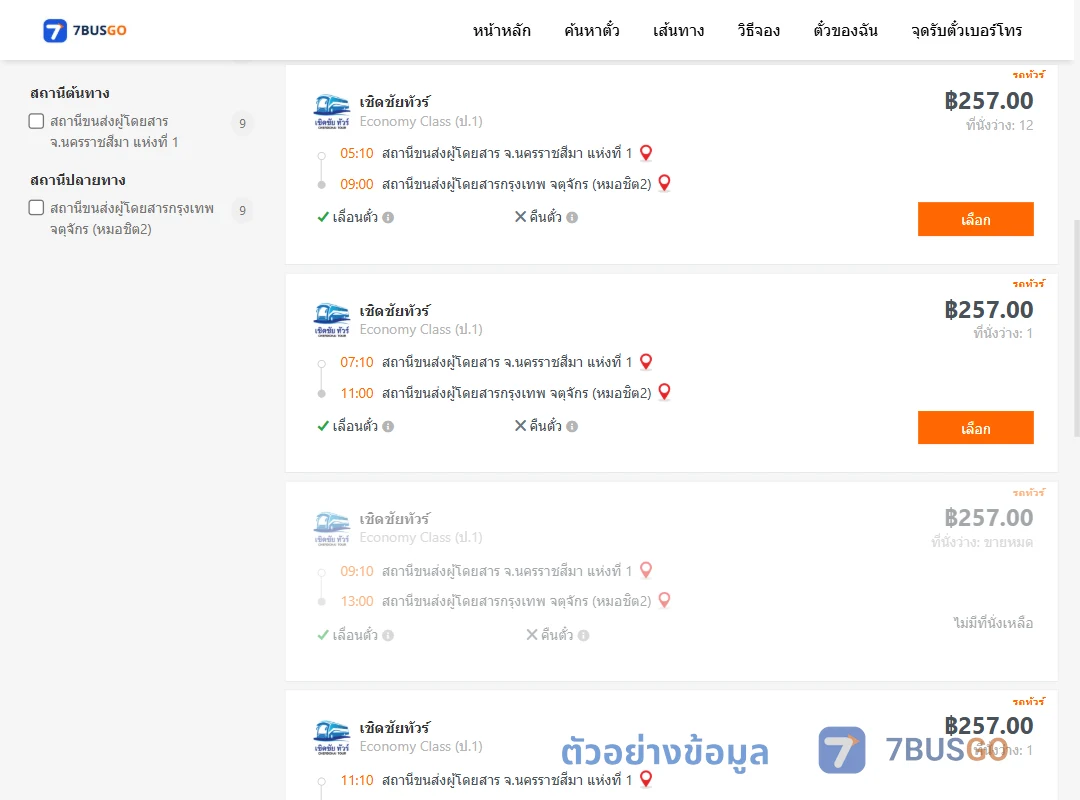Viewport: 1080px width, 800px height.
Task: Click the page vertical scrollbar
Action: tap(1077, 328)
